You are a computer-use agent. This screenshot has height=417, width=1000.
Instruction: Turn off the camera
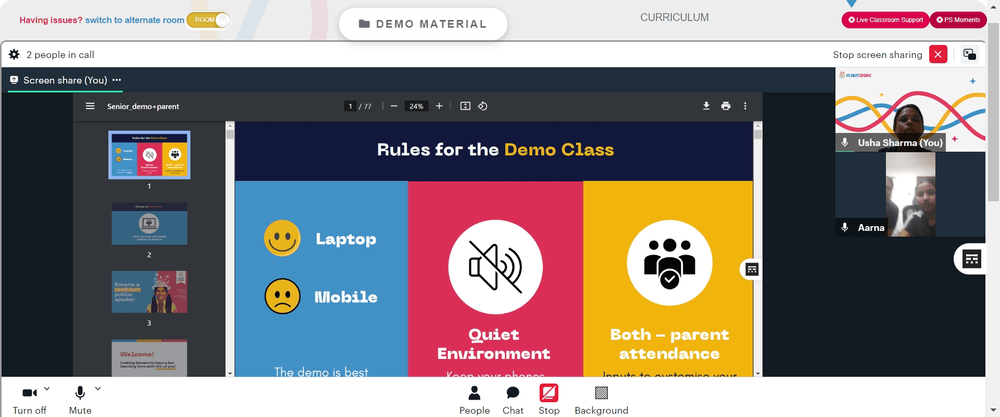click(x=29, y=400)
